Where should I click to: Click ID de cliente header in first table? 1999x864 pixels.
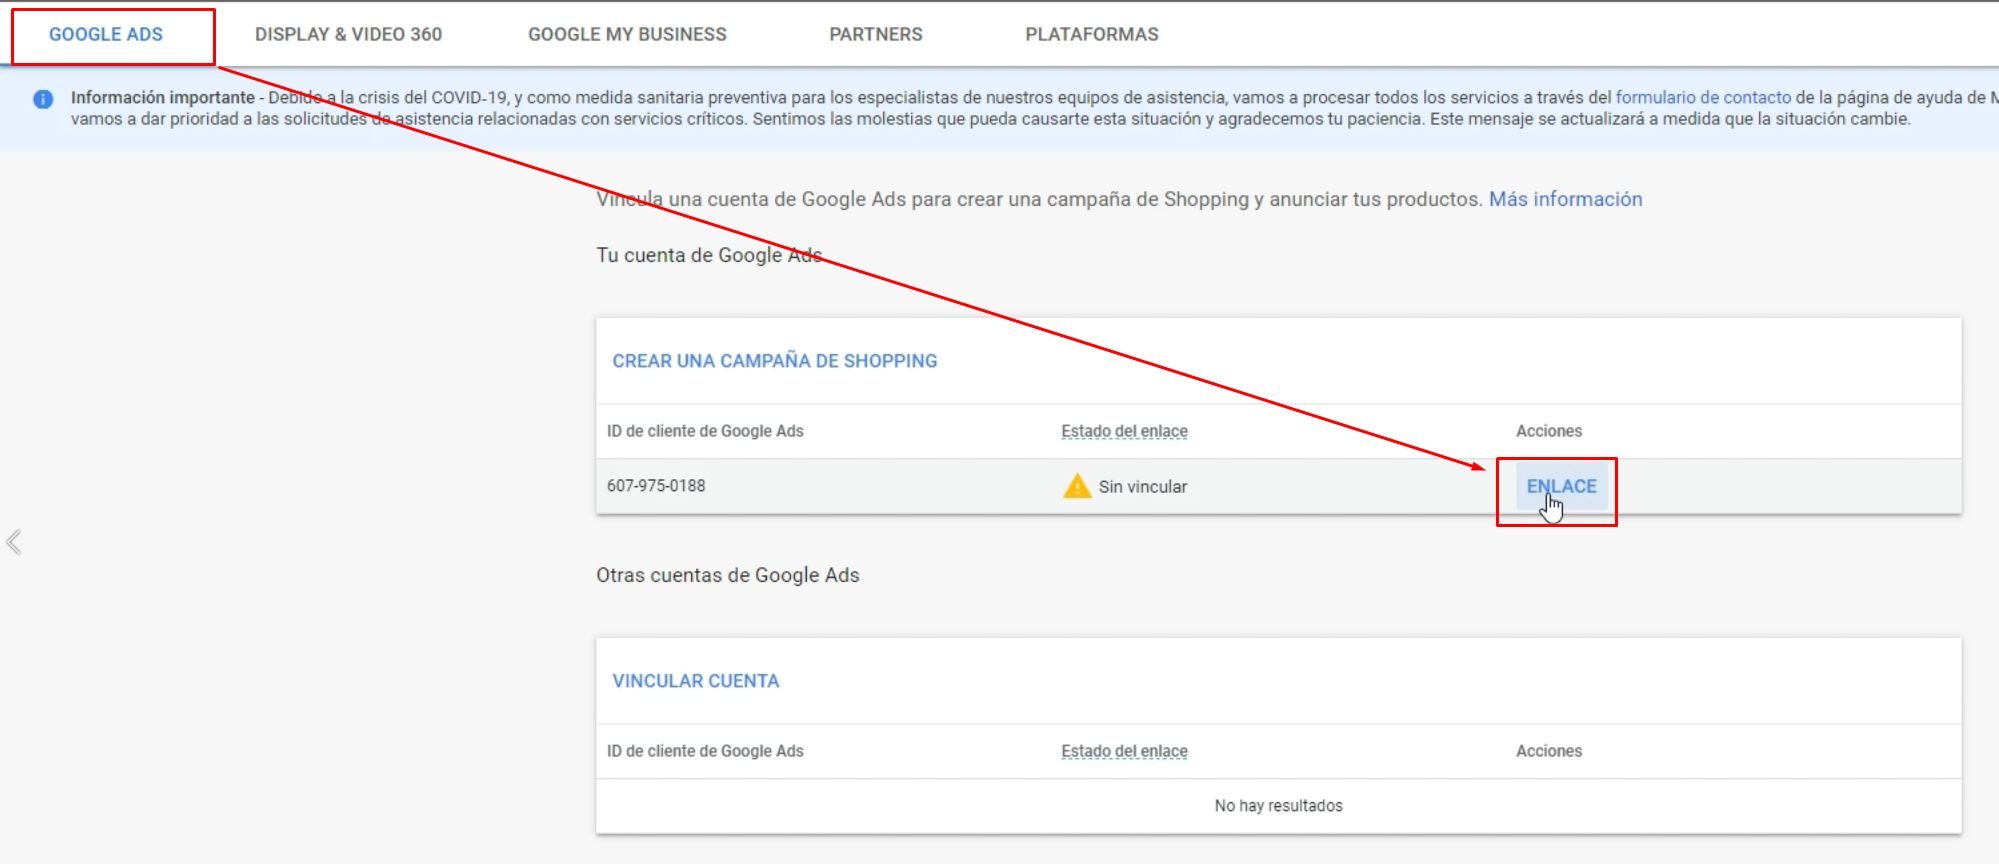point(705,431)
